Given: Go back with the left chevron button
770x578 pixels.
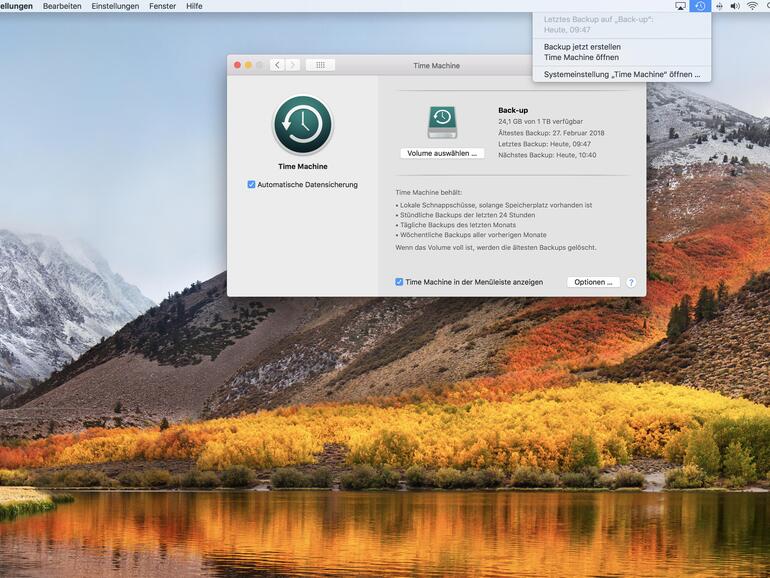Looking at the screenshot, I should [x=277, y=65].
